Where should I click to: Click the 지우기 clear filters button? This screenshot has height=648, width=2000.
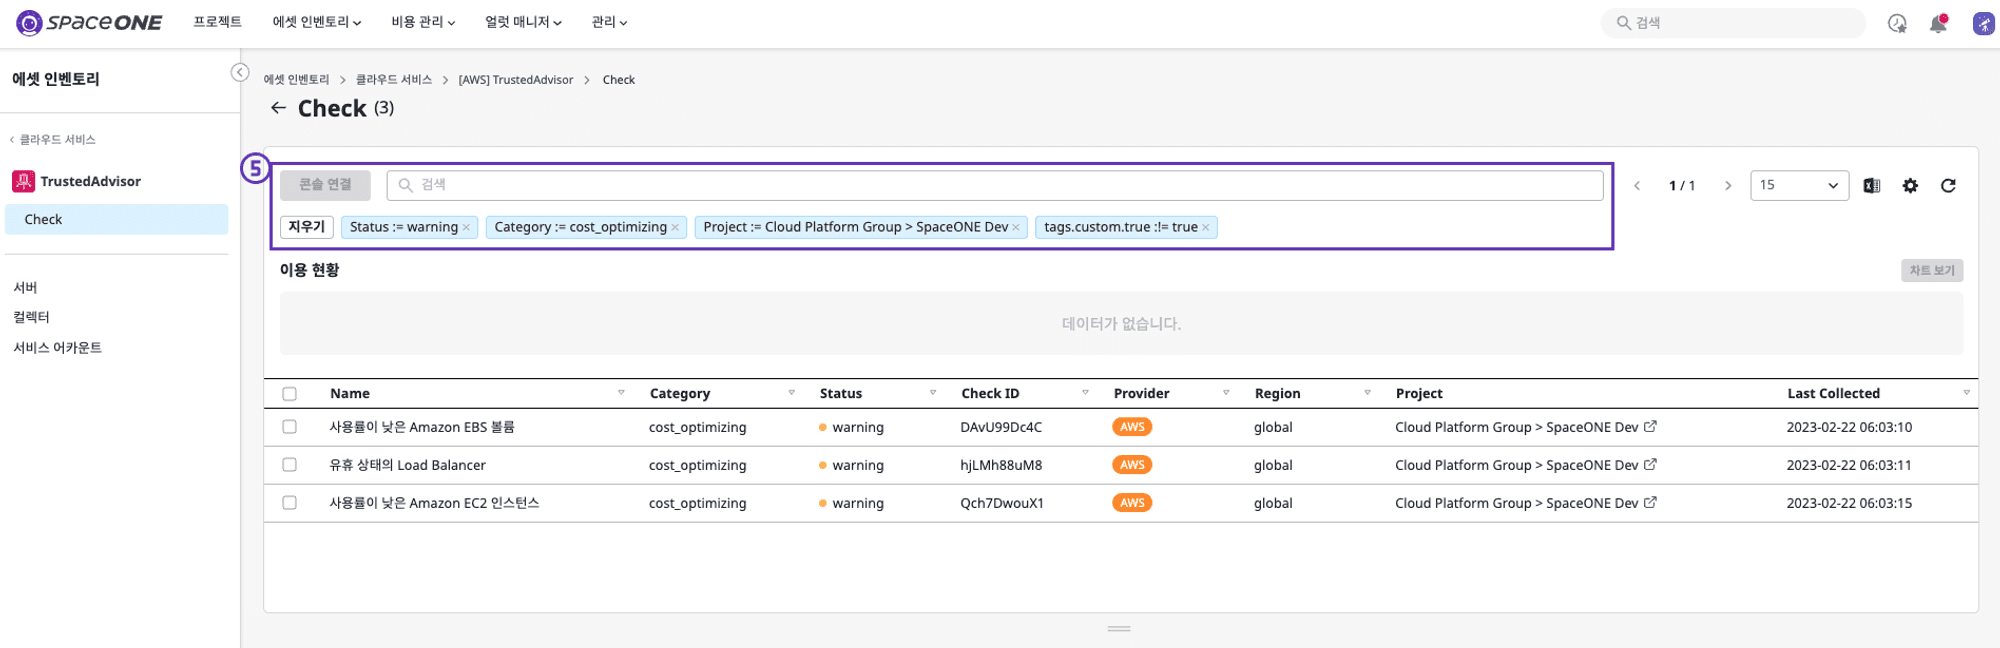pos(307,227)
